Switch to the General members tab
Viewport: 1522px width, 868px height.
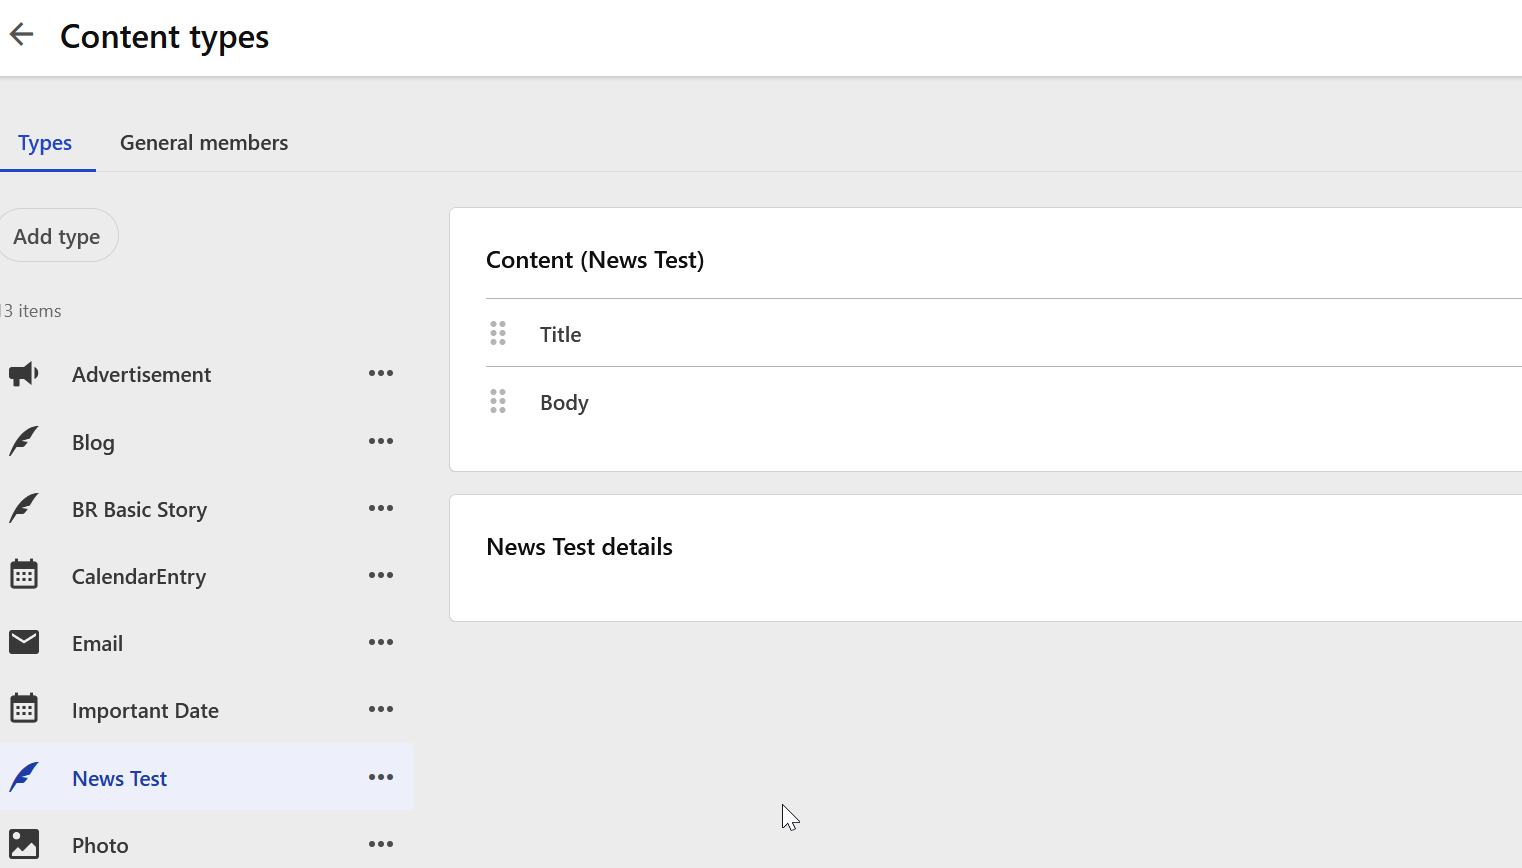click(204, 143)
